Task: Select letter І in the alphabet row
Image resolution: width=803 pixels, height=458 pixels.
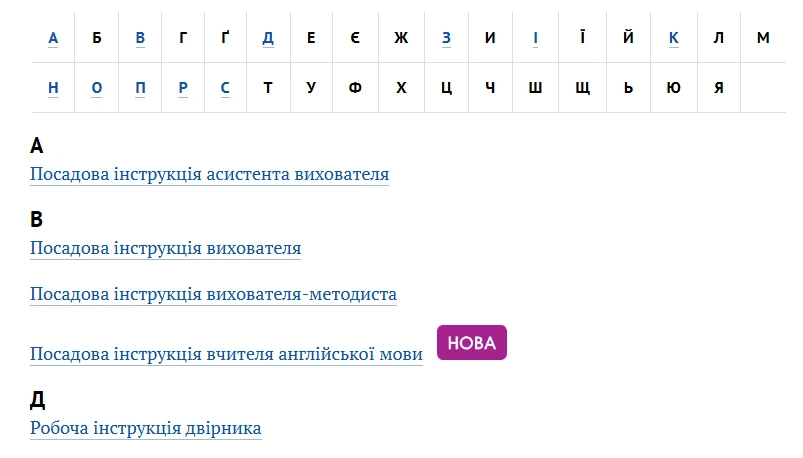Action: (535, 38)
